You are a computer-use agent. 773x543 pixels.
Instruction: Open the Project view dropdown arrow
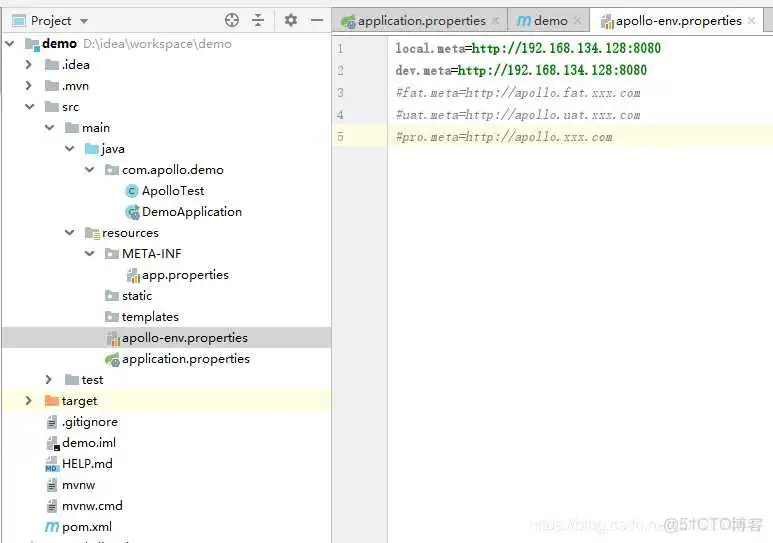pyautogui.click(x=84, y=21)
